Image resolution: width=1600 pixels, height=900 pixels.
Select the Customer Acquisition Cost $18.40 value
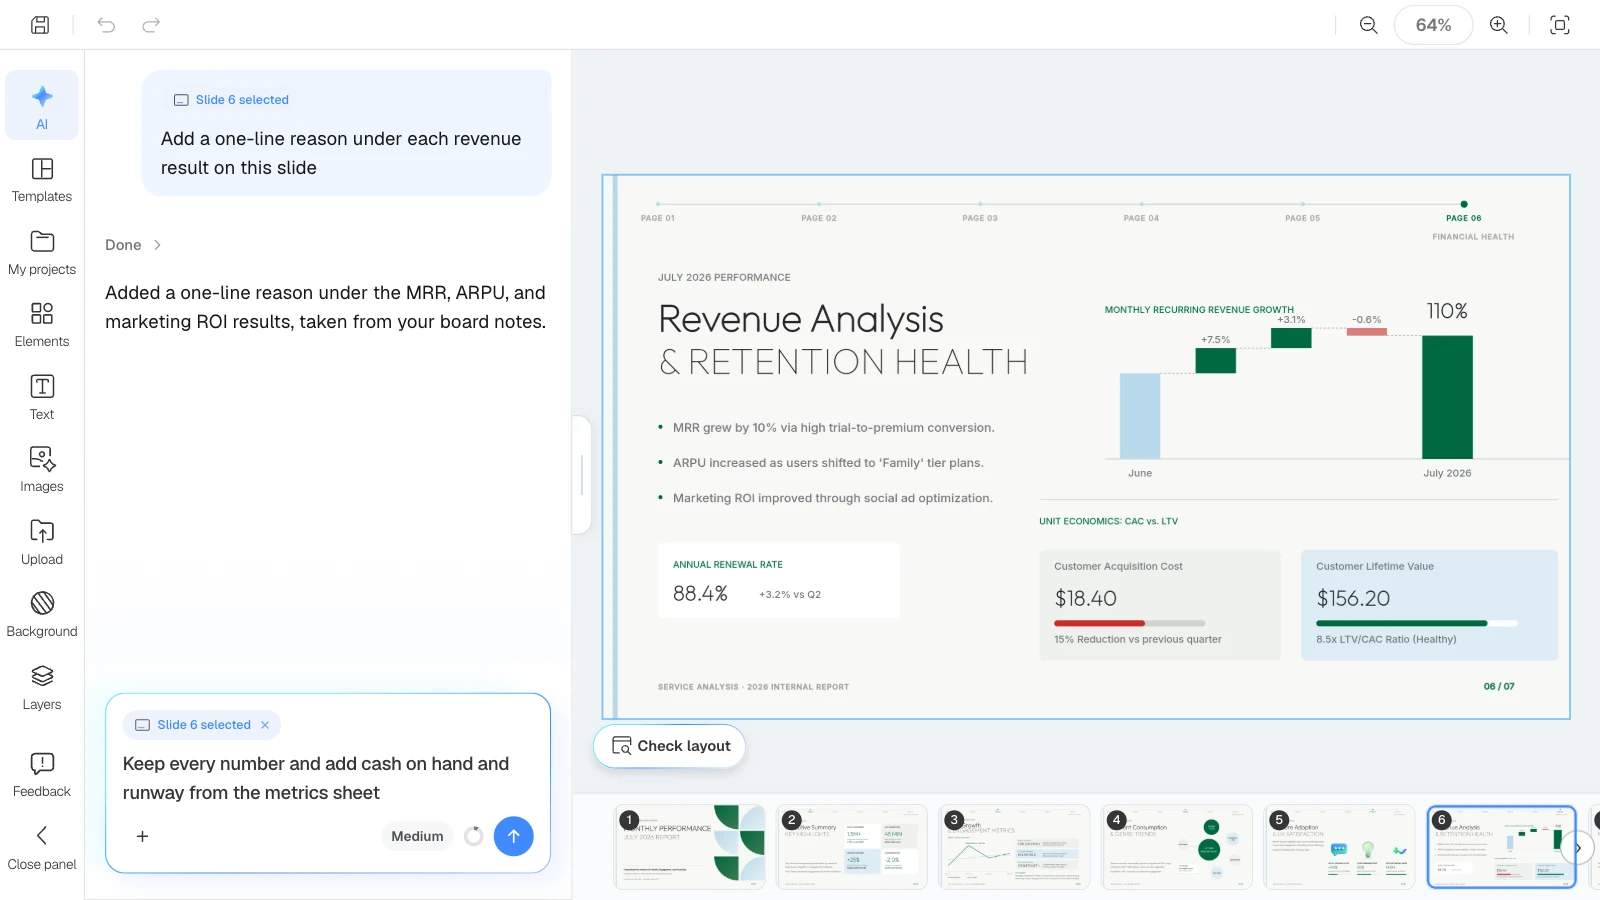point(1085,598)
